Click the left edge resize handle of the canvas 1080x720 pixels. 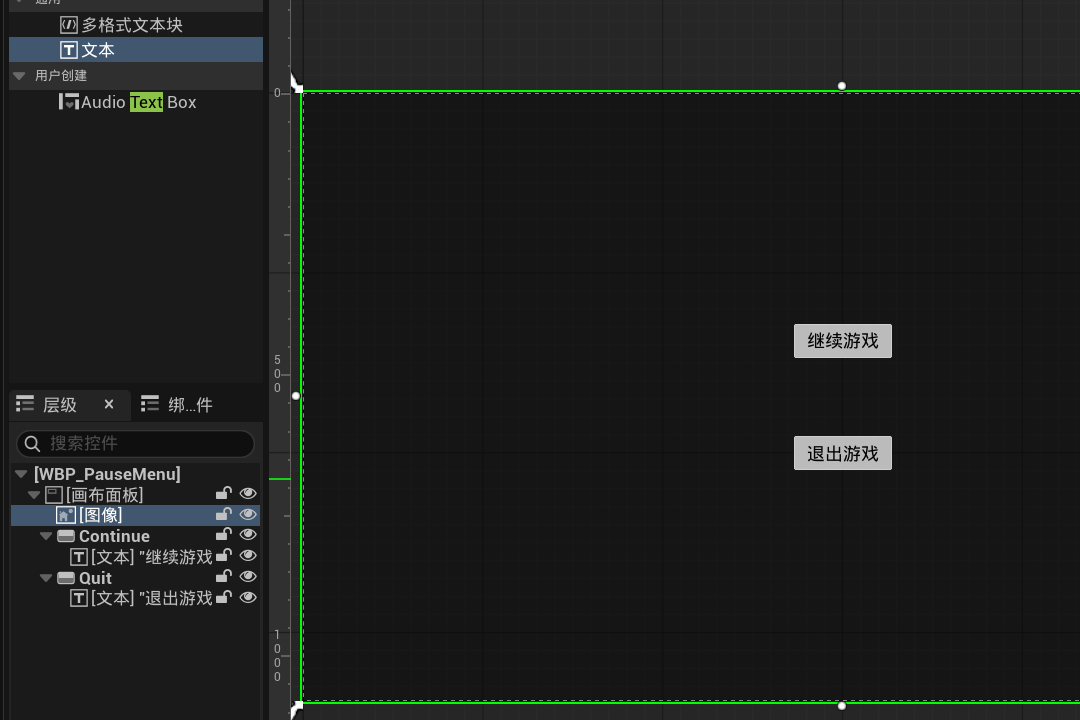[296, 396]
